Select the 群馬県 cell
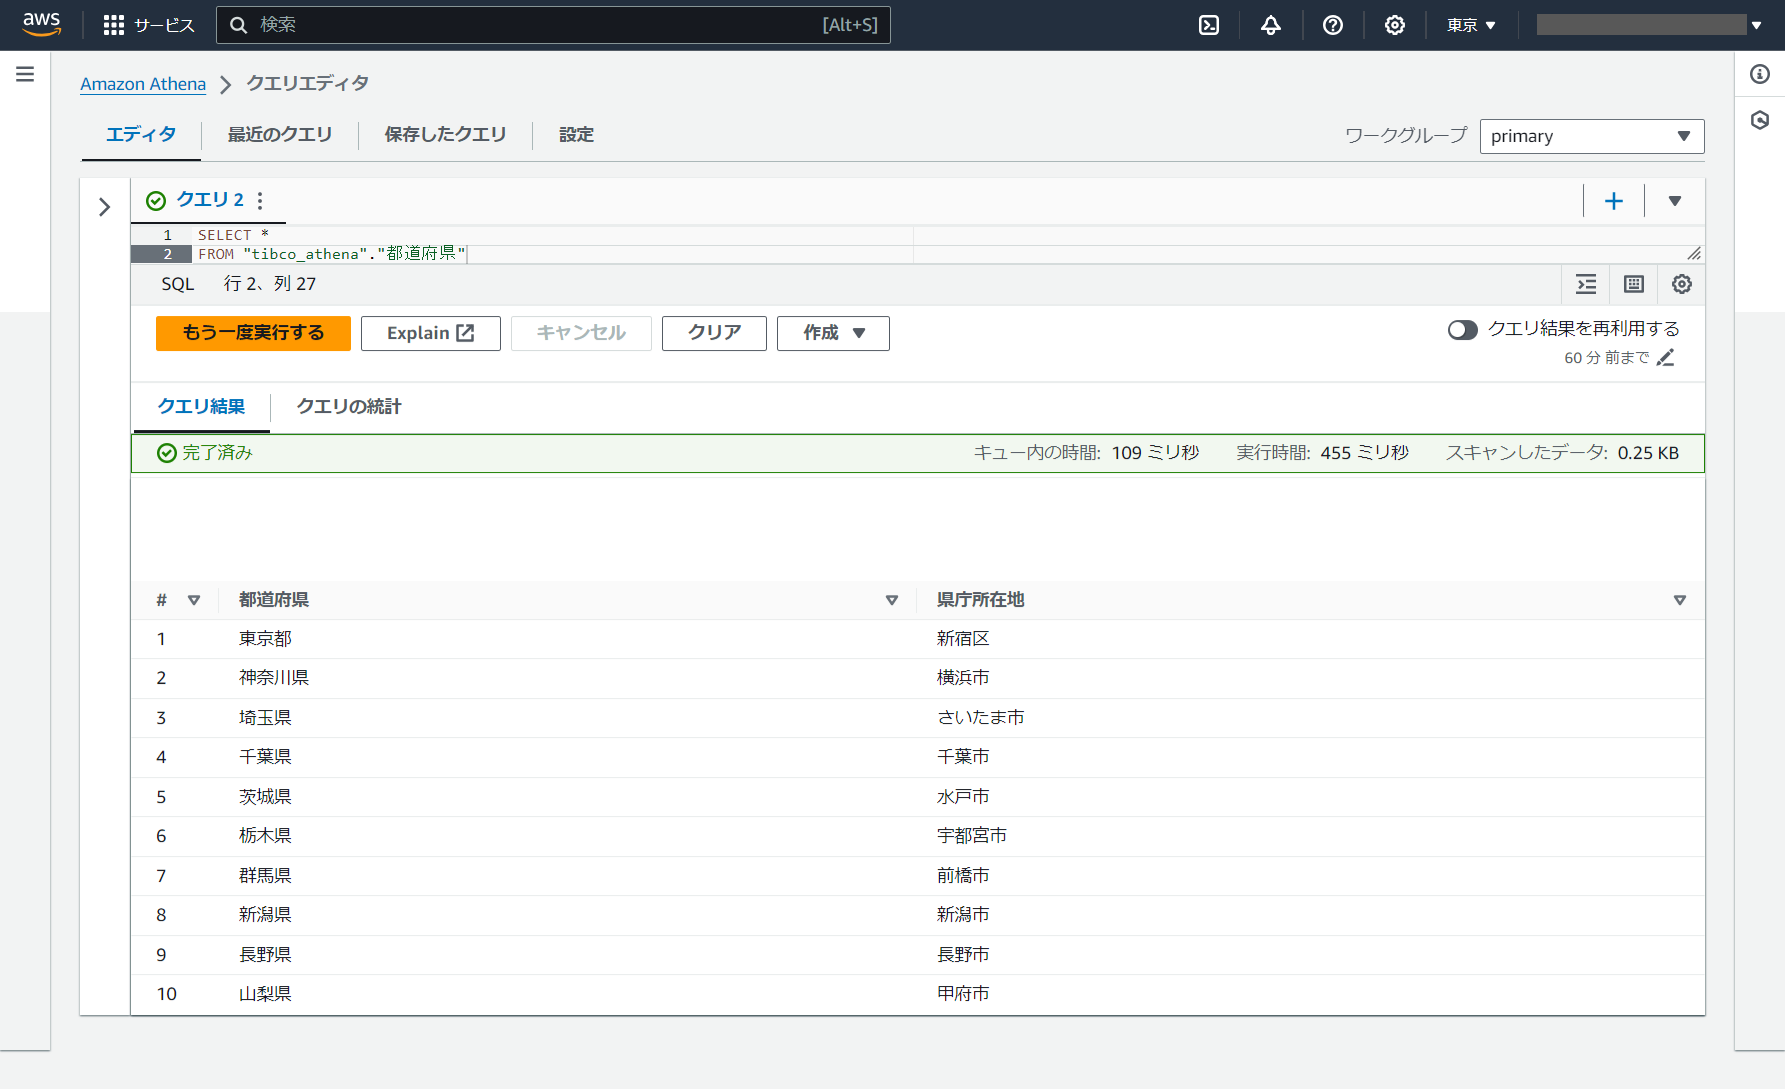 click(265, 876)
